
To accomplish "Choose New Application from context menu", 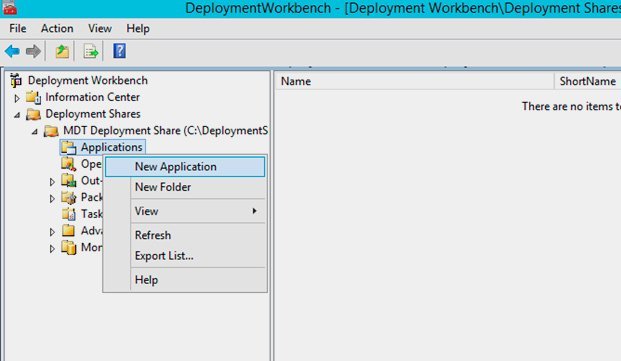I will click(x=185, y=167).
